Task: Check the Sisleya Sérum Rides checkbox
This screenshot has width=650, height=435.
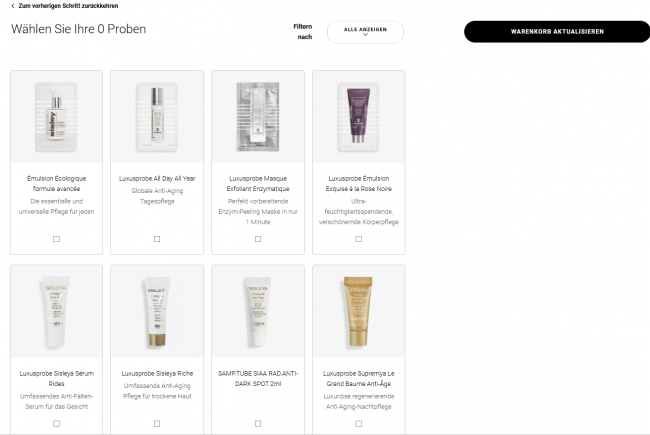Action: [56, 423]
